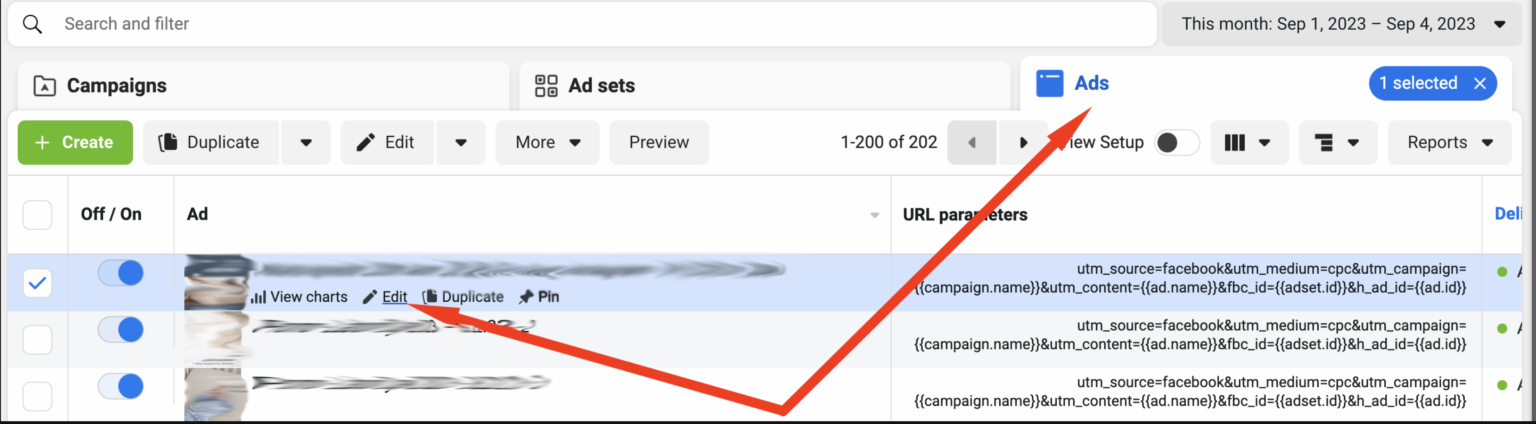Go to previous page arrow
The width and height of the screenshot is (1536, 424).
(x=972, y=142)
